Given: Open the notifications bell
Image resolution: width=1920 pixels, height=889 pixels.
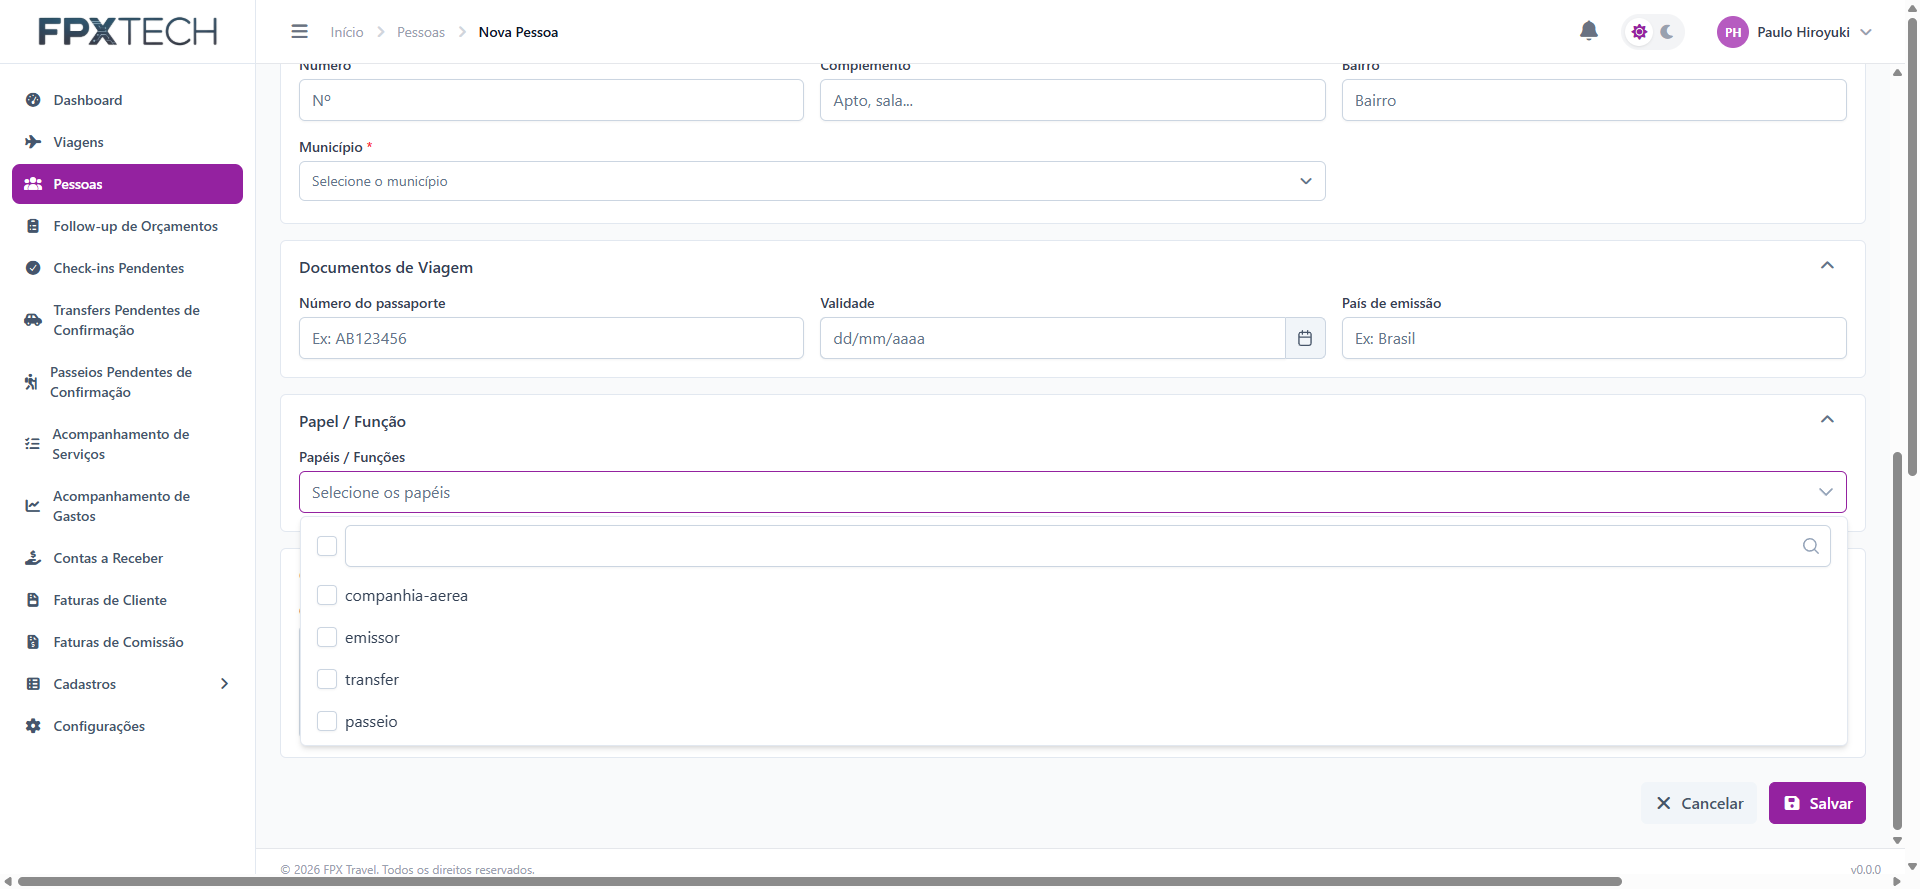Looking at the screenshot, I should coord(1588,31).
